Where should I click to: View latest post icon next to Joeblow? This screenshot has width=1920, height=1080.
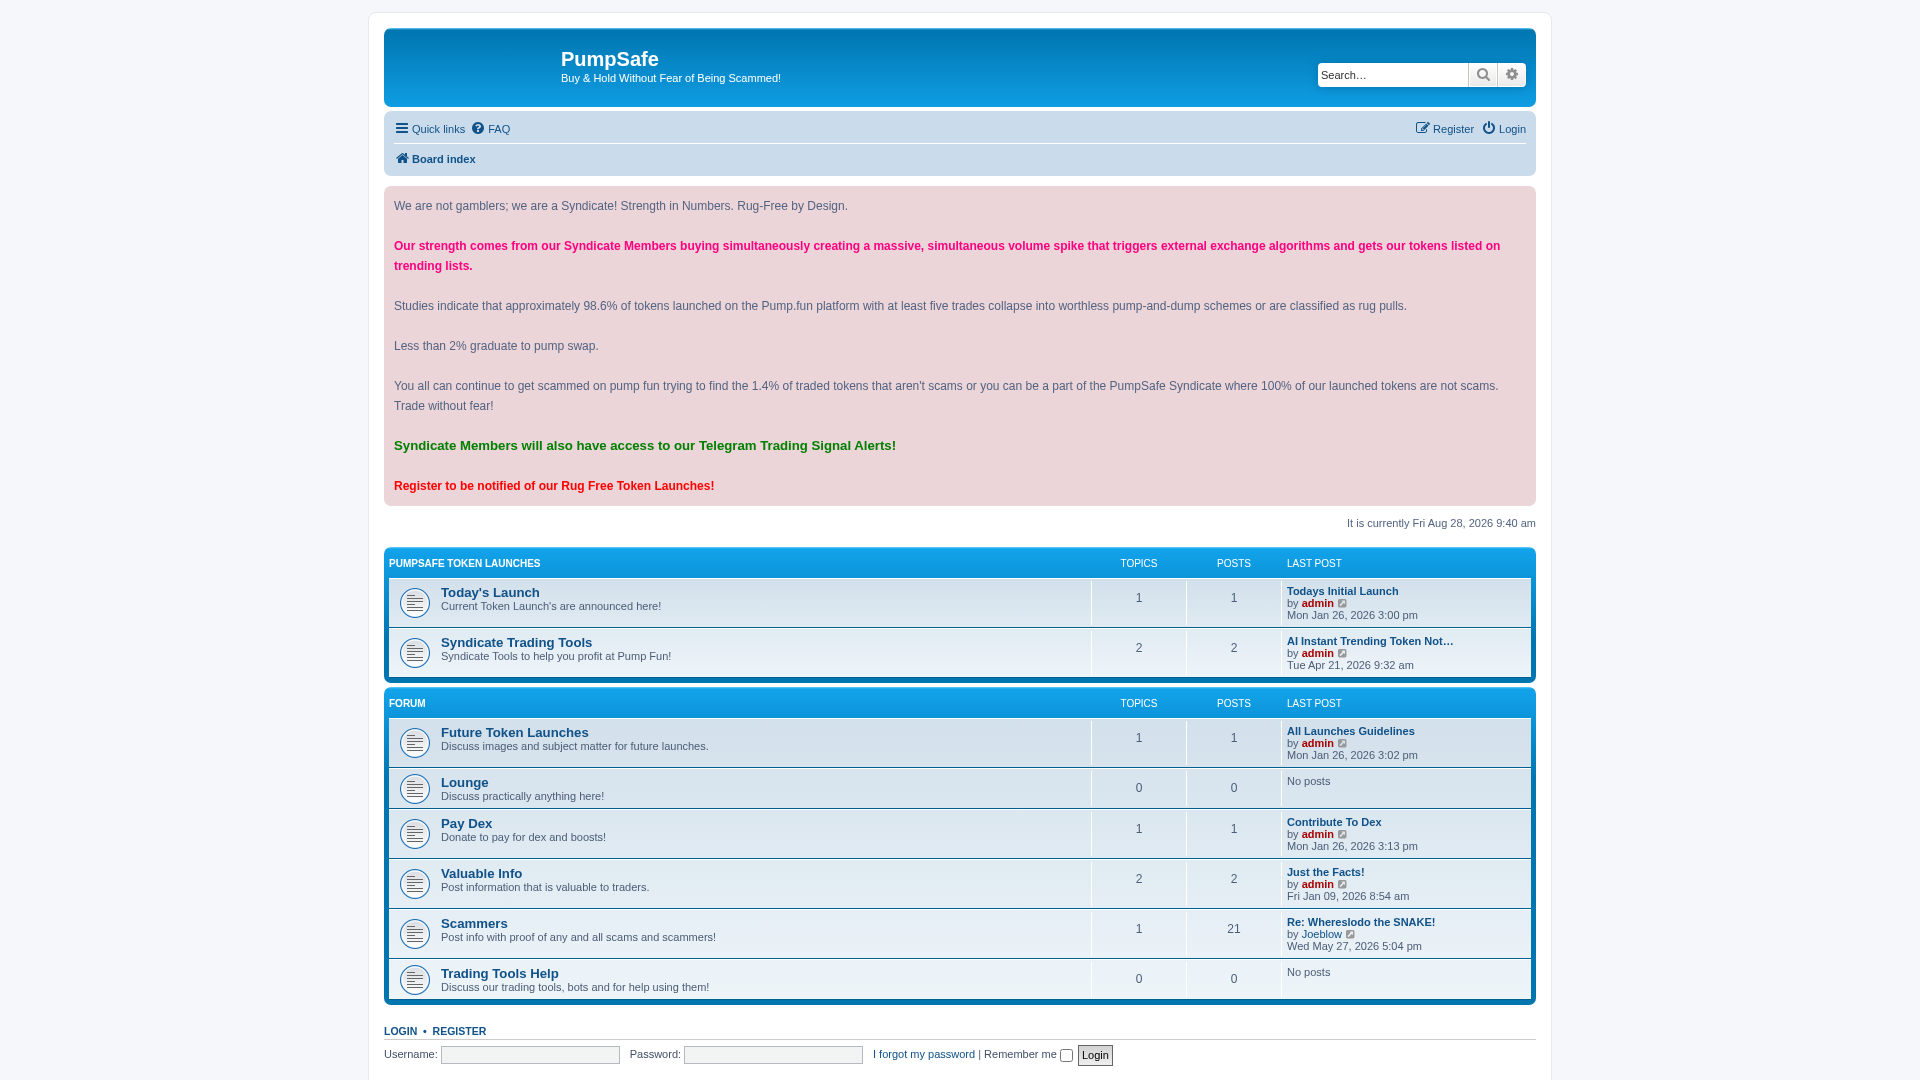pyautogui.click(x=1351, y=935)
